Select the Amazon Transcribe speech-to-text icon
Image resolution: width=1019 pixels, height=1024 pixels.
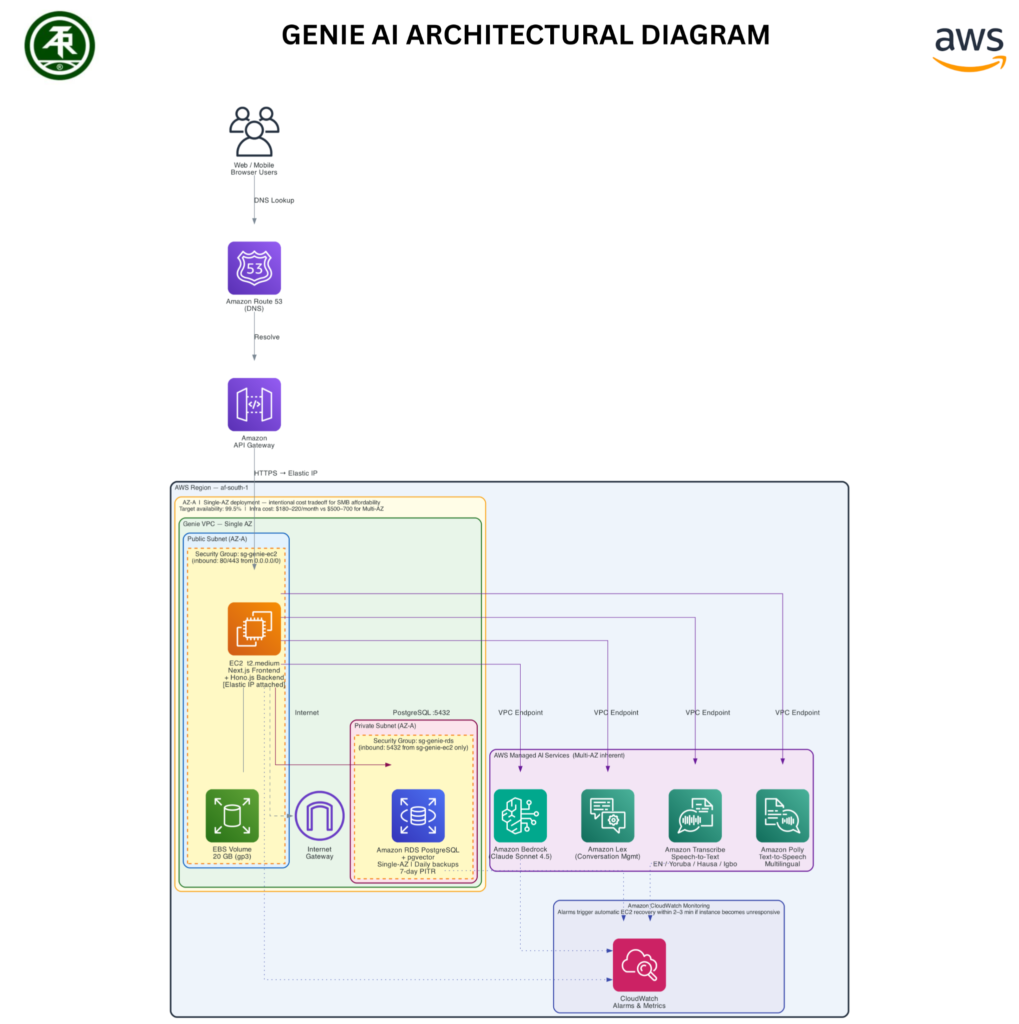pos(695,815)
